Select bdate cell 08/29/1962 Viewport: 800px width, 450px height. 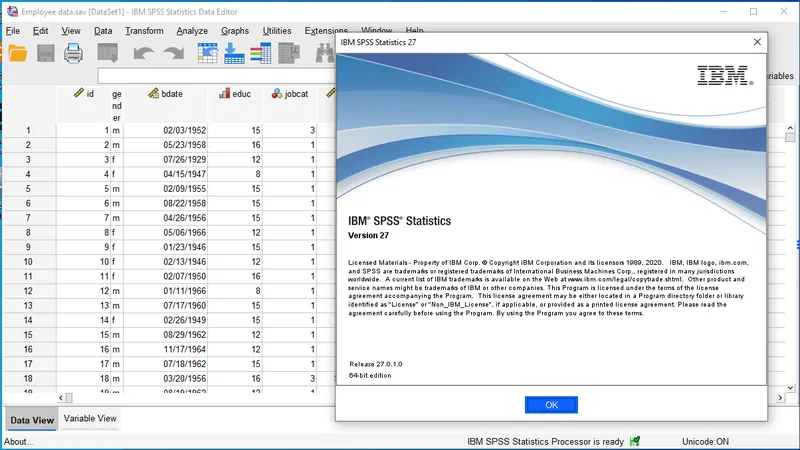[x=165, y=335]
